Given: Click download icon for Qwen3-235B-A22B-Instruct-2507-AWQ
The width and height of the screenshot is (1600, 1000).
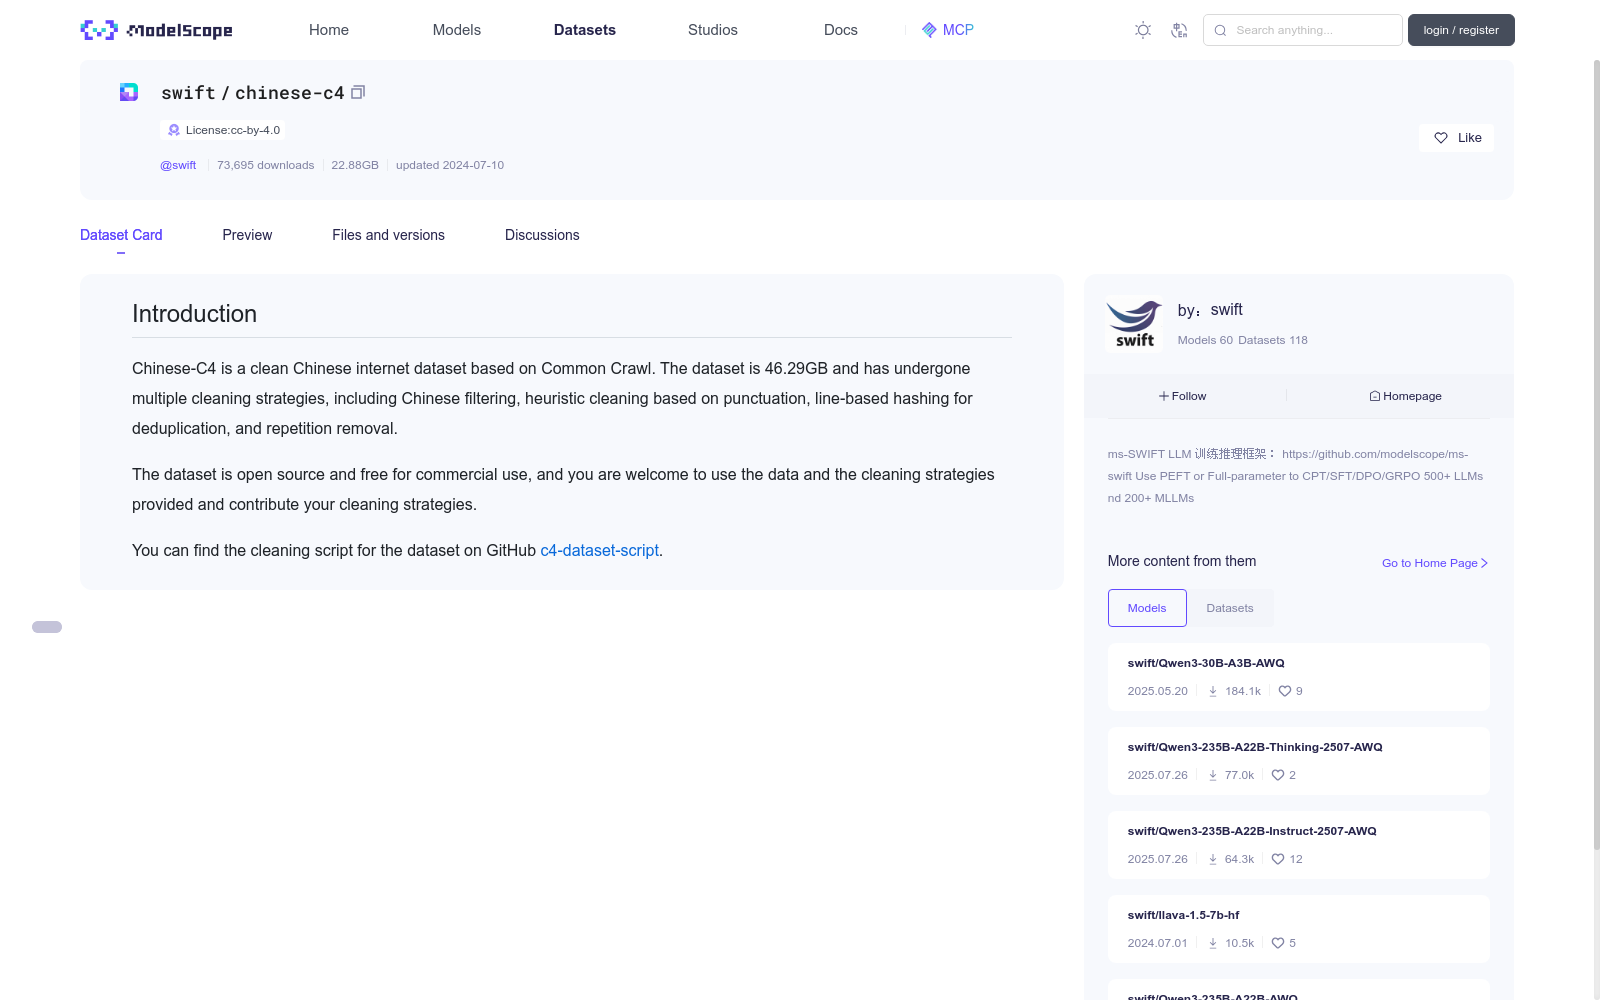Looking at the screenshot, I should 1213,859.
